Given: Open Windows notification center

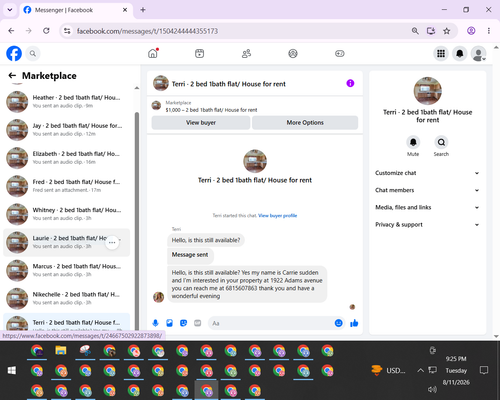Looking at the screenshot, I should (484, 370).
